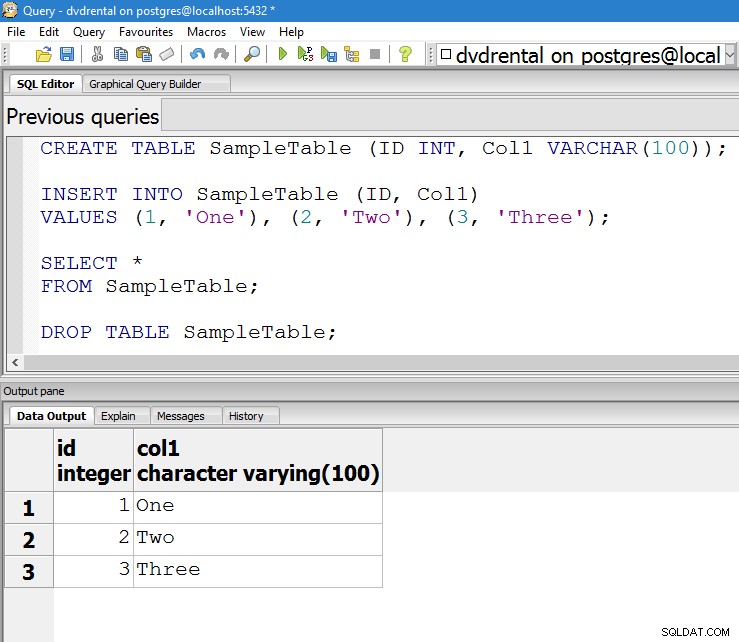Image resolution: width=739 pixels, height=642 pixels.
Task: Click the pgAdmin elephant title bar icon
Action: pos(9,10)
